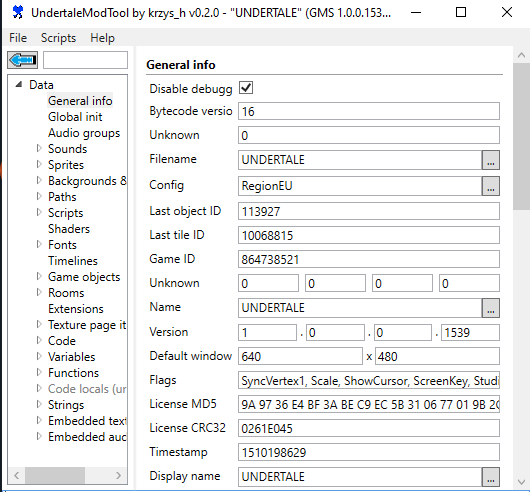Viewport: 530px width, 492px height.
Task: Click the Filename field showing UNDERTALE
Action: tap(360, 160)
